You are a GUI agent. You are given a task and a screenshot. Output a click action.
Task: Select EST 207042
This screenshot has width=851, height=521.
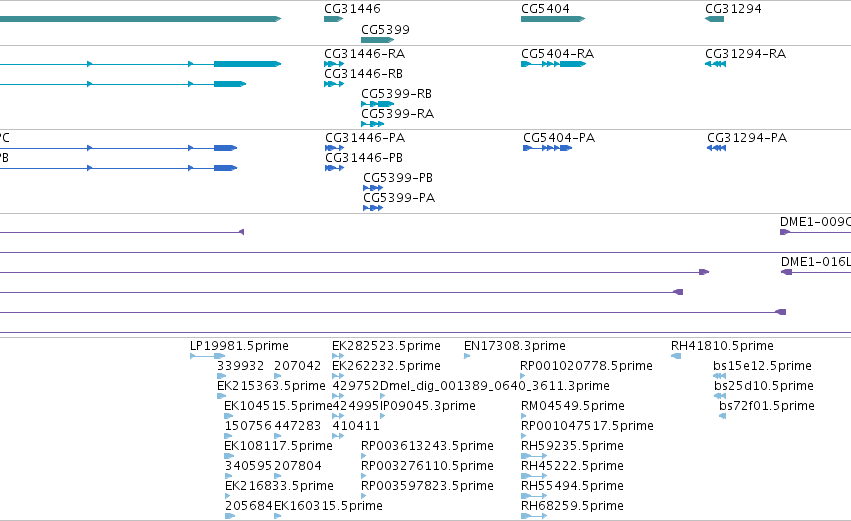tap(297, 366)
